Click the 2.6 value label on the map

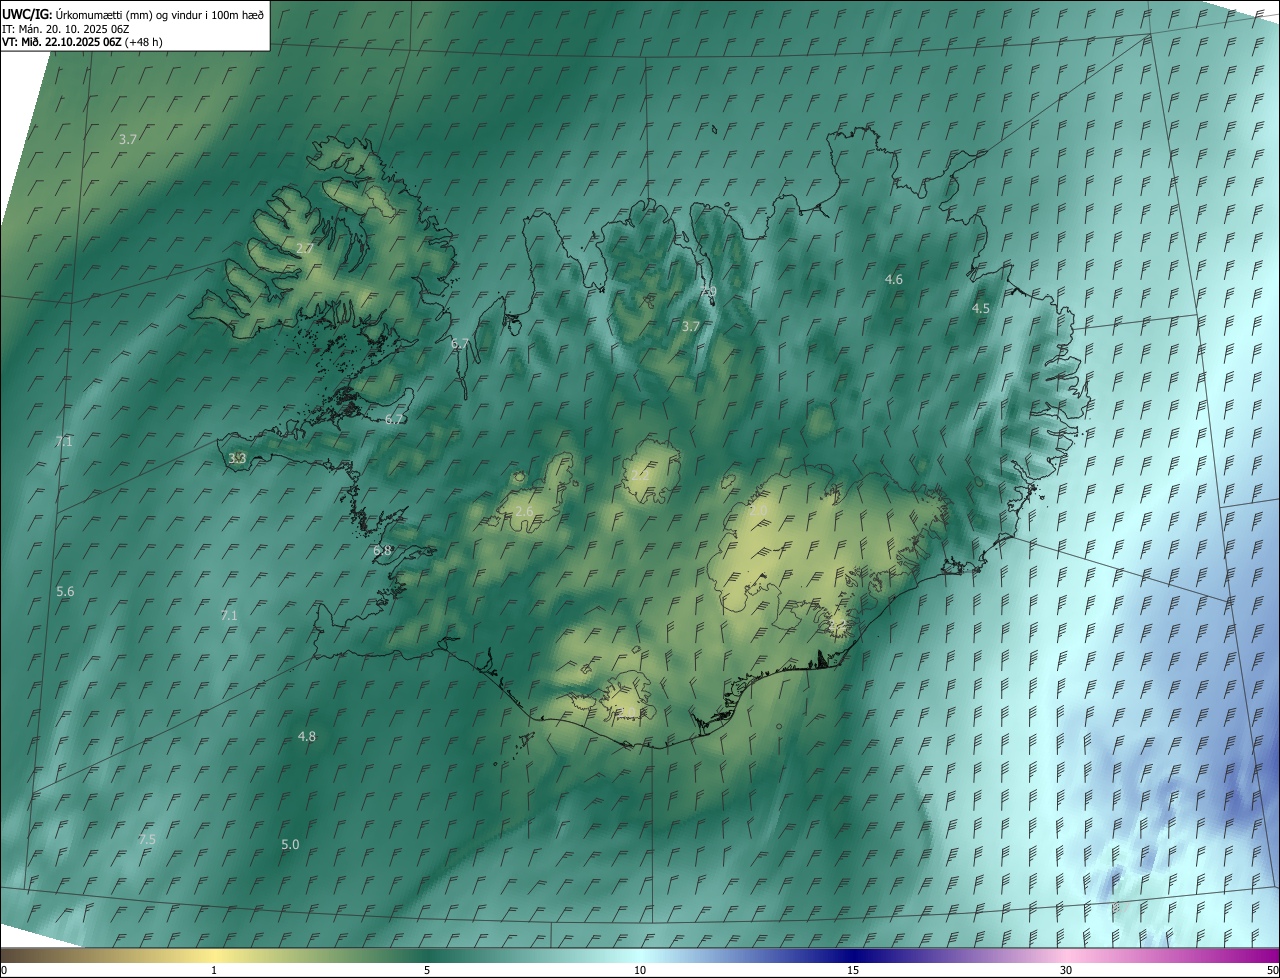tap(524, 512)
